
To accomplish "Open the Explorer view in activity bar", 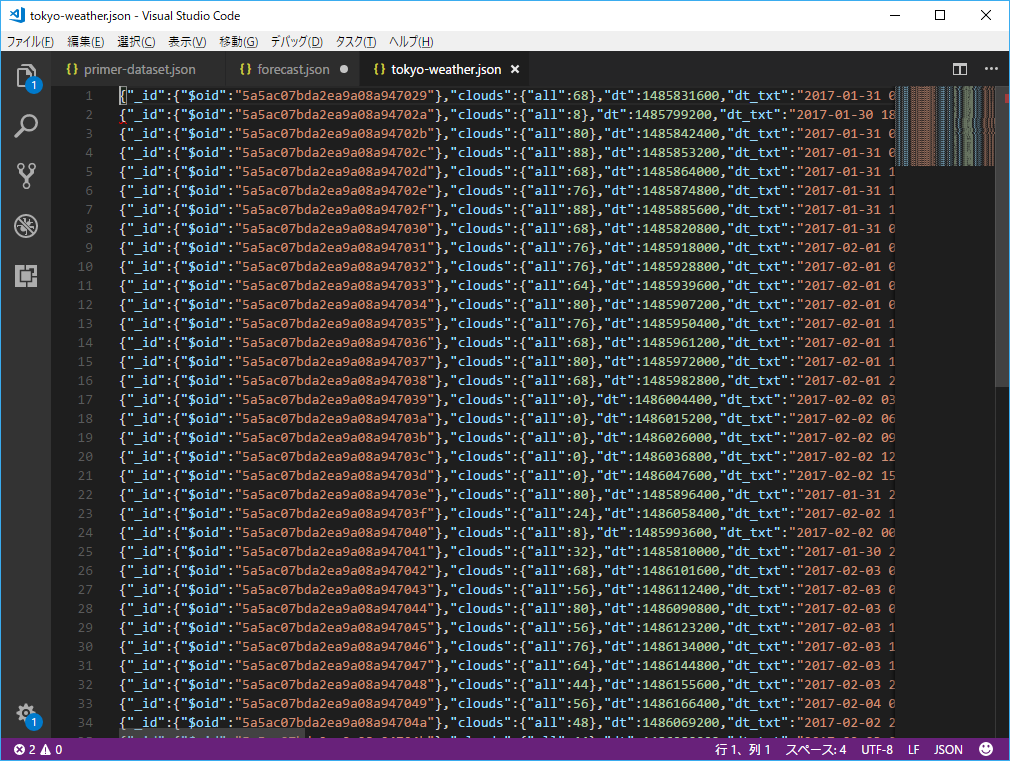I will pos(26,76).
